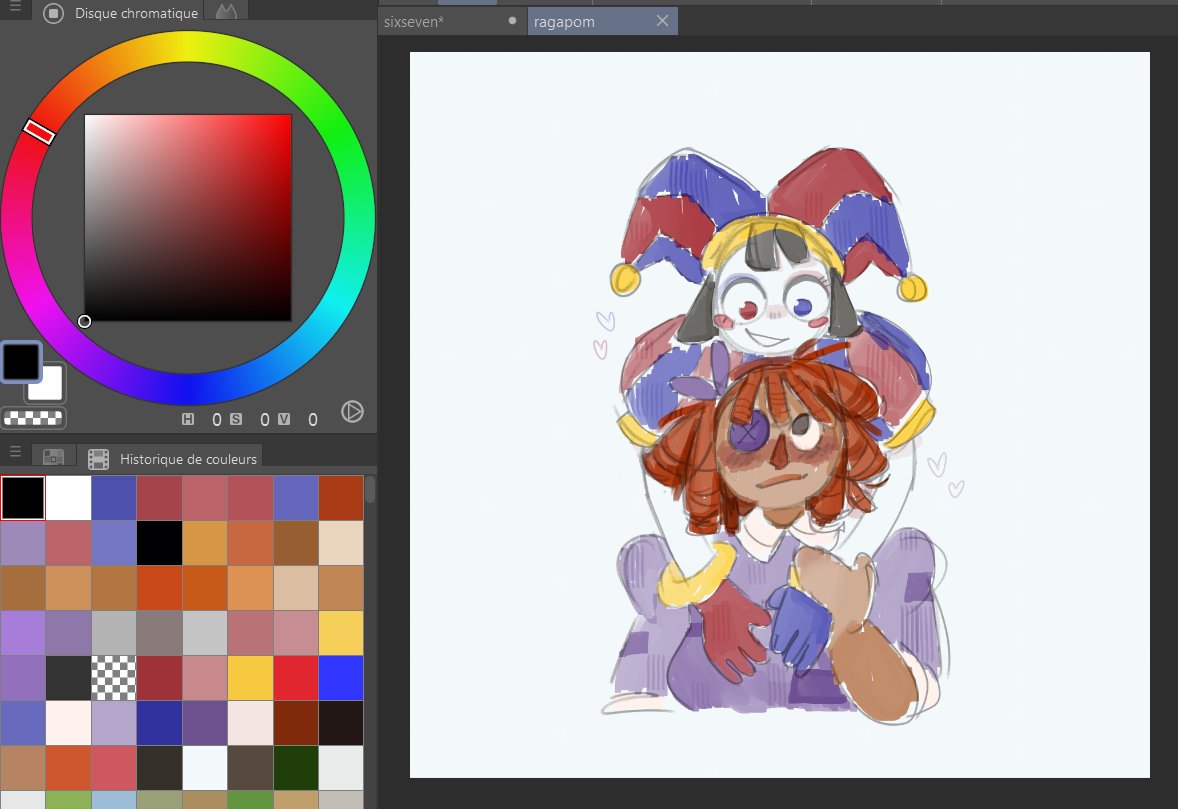
Task: Switch to the sixseven* document tab
Action: (451, 22)
